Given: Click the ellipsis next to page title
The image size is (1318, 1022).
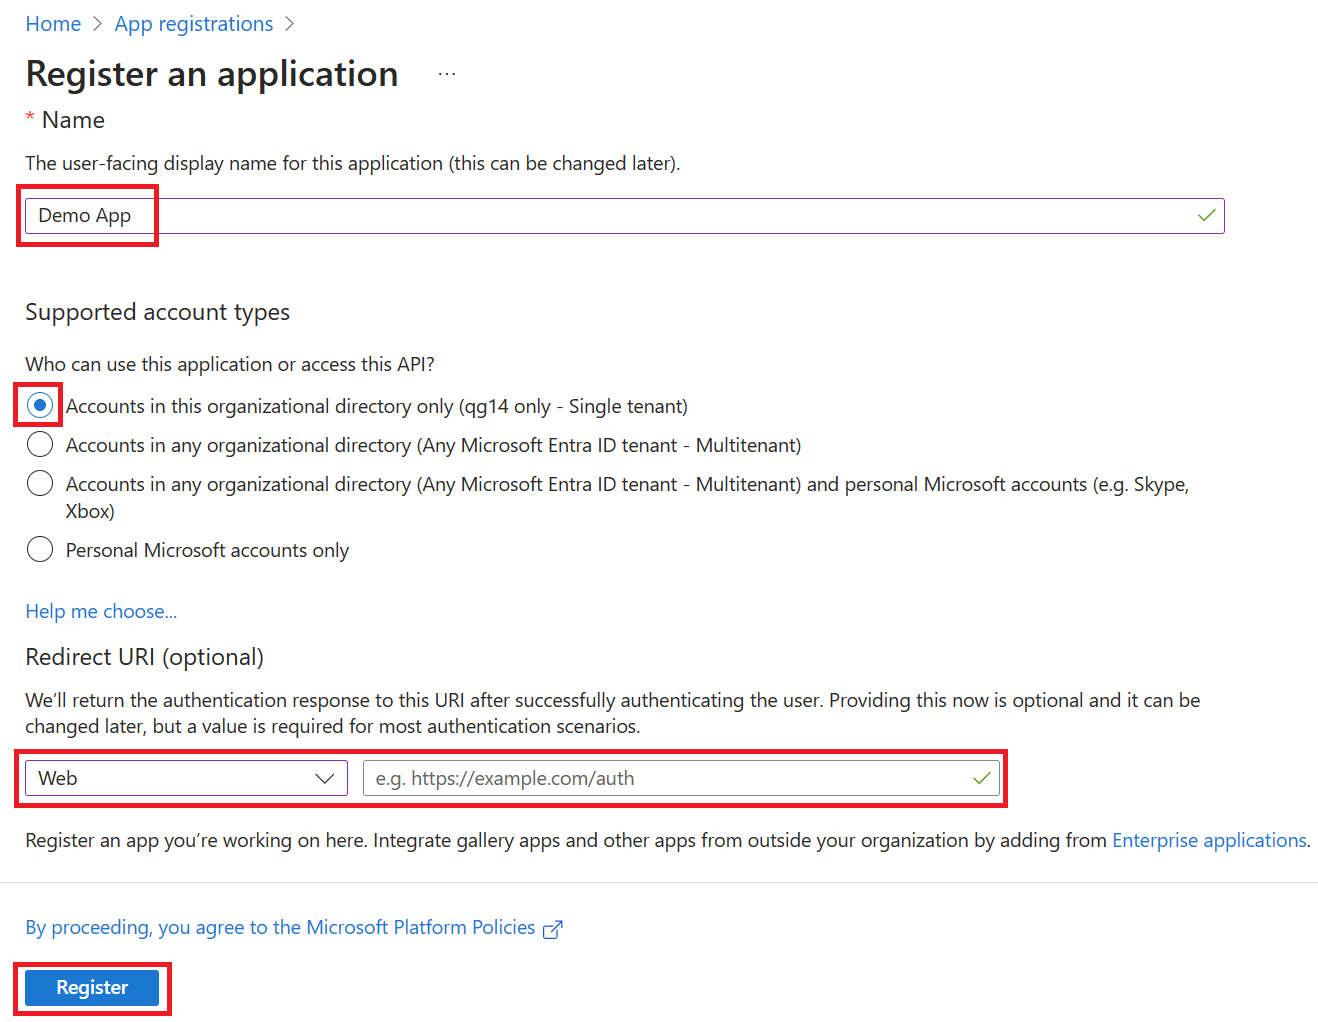Looking at the screenshot, I should (446, 72).
